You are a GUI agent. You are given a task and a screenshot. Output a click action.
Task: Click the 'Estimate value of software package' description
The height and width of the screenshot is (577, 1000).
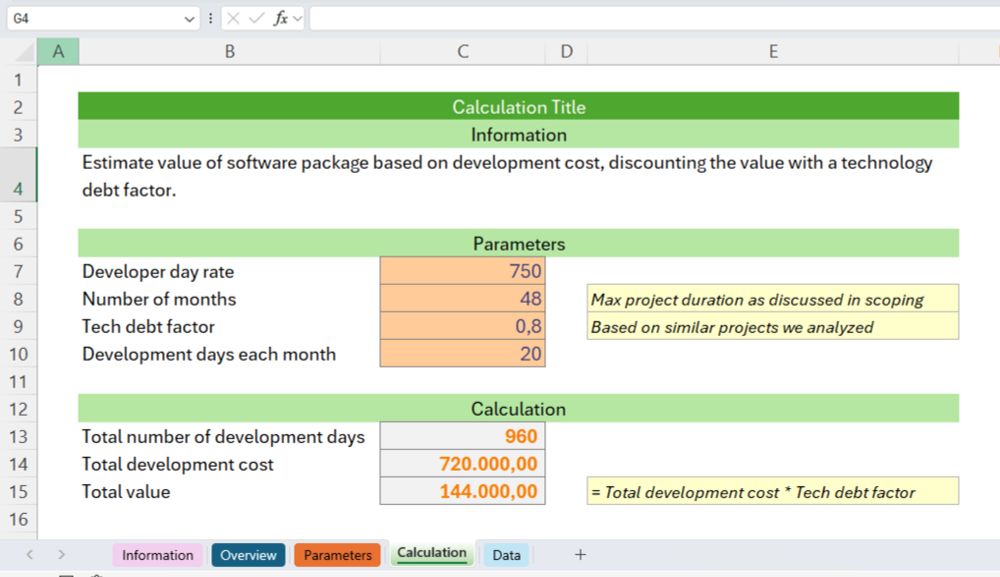click(x=518, y=175)
